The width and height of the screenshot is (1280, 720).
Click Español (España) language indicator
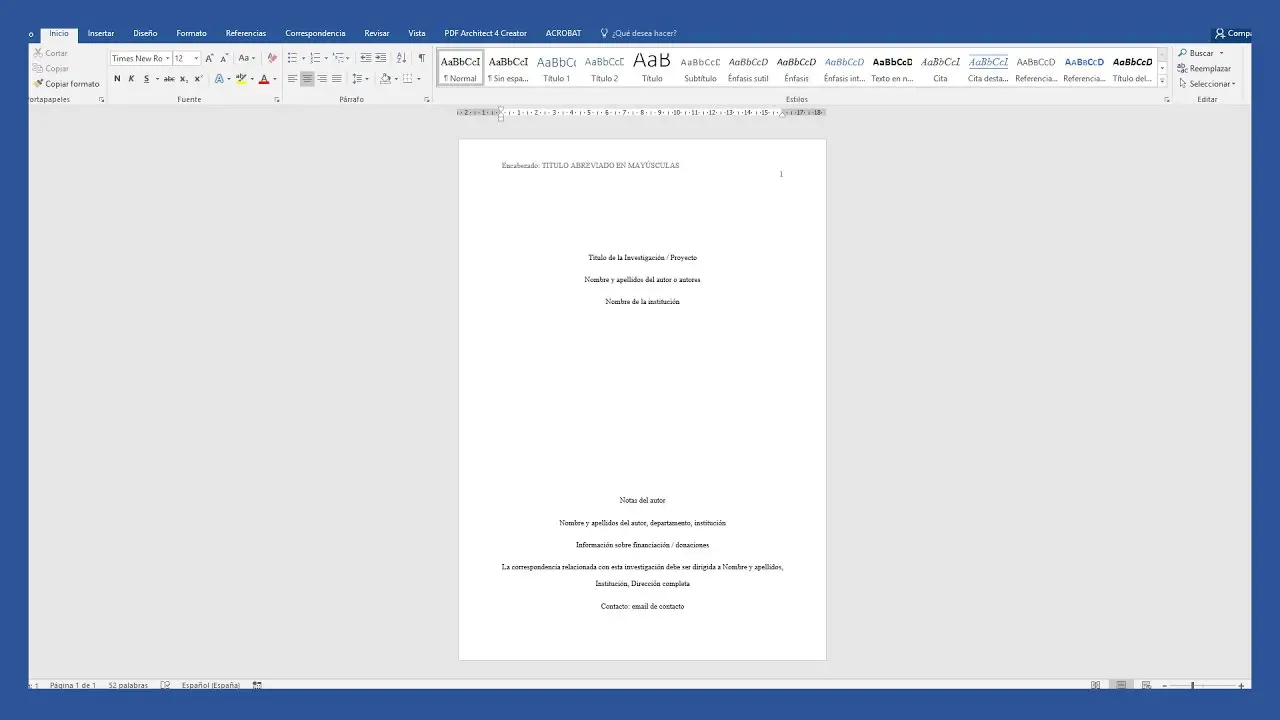[211, 685]
